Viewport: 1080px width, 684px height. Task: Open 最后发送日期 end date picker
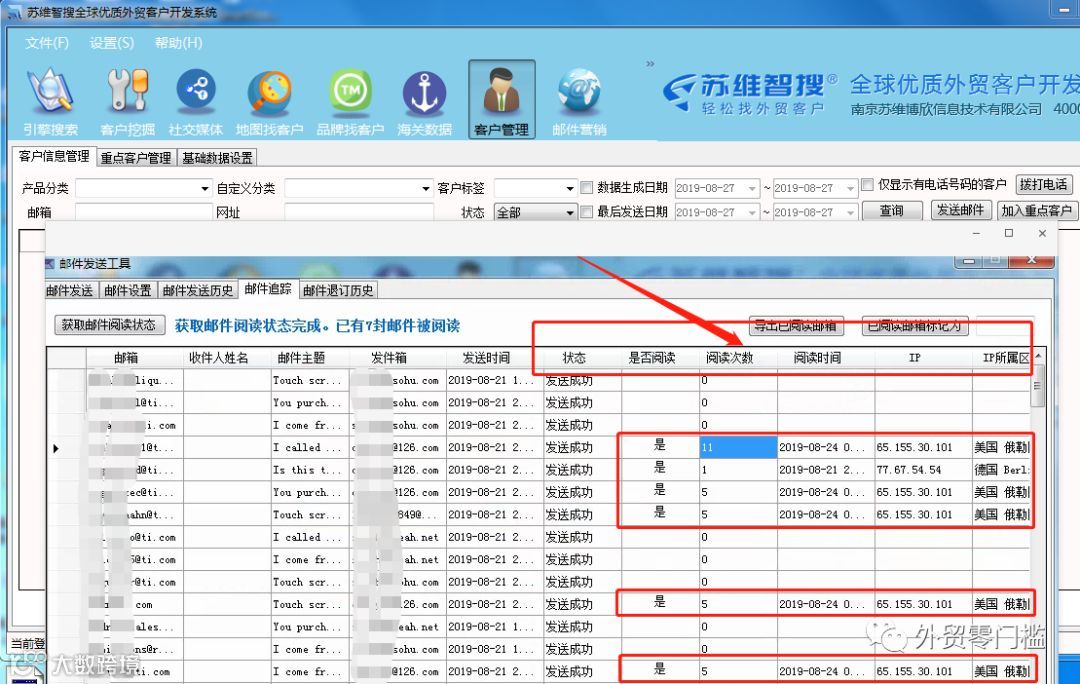click(851, 212)
